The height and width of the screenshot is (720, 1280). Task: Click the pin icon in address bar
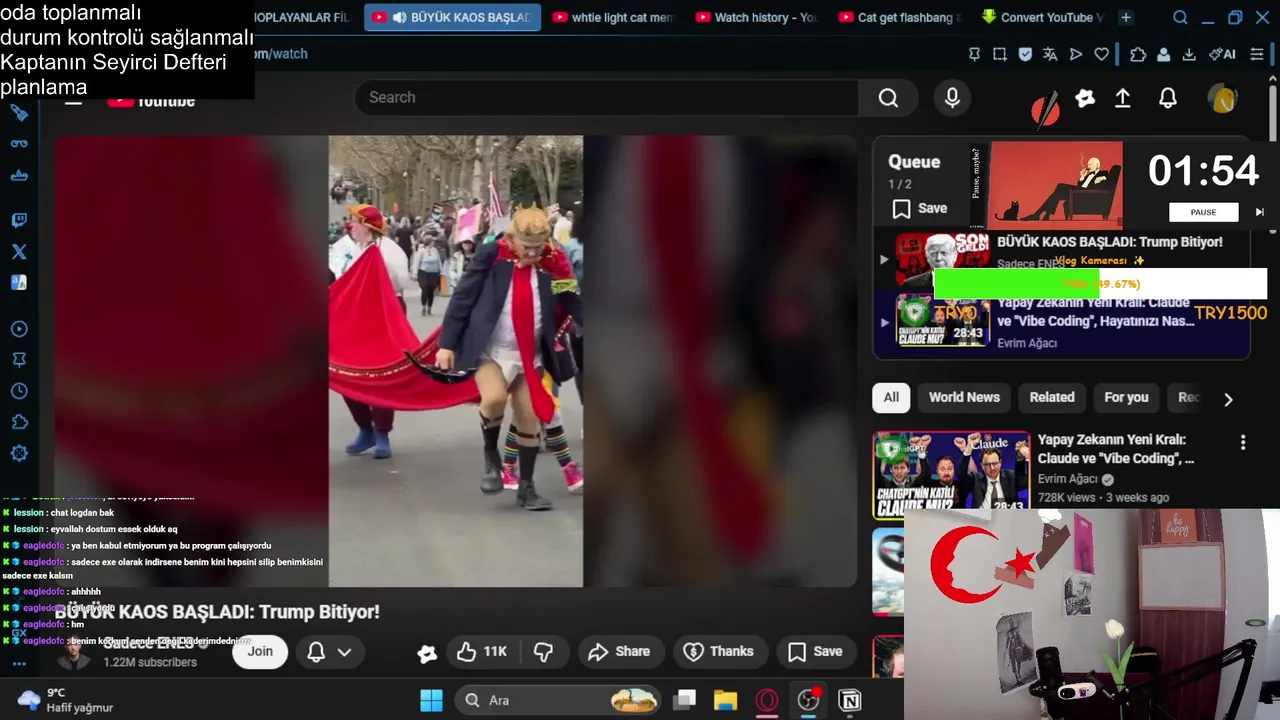click(974, 54)
